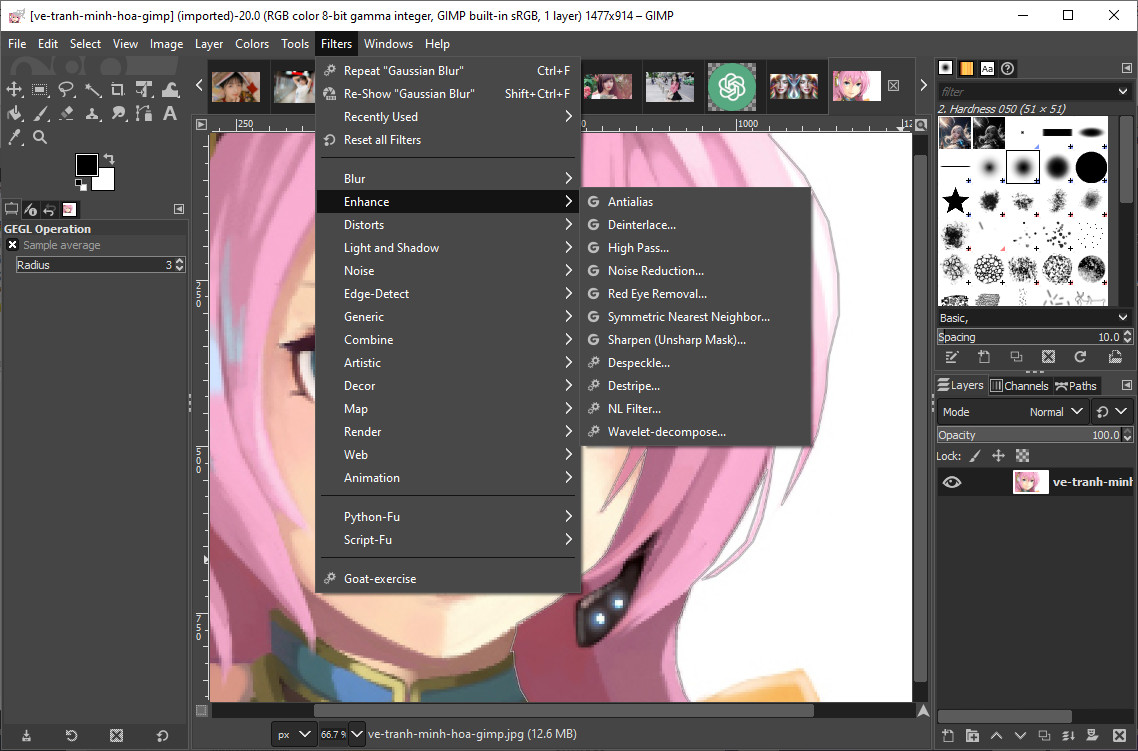Toggle lock alpha channel on the layer
This screenshot has width=1138, height=751.
[1021, 455]
